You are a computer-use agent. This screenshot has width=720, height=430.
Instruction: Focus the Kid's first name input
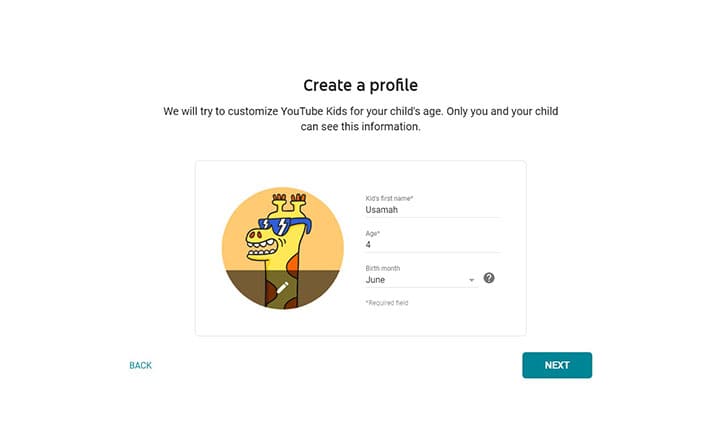tap(432, 210)
